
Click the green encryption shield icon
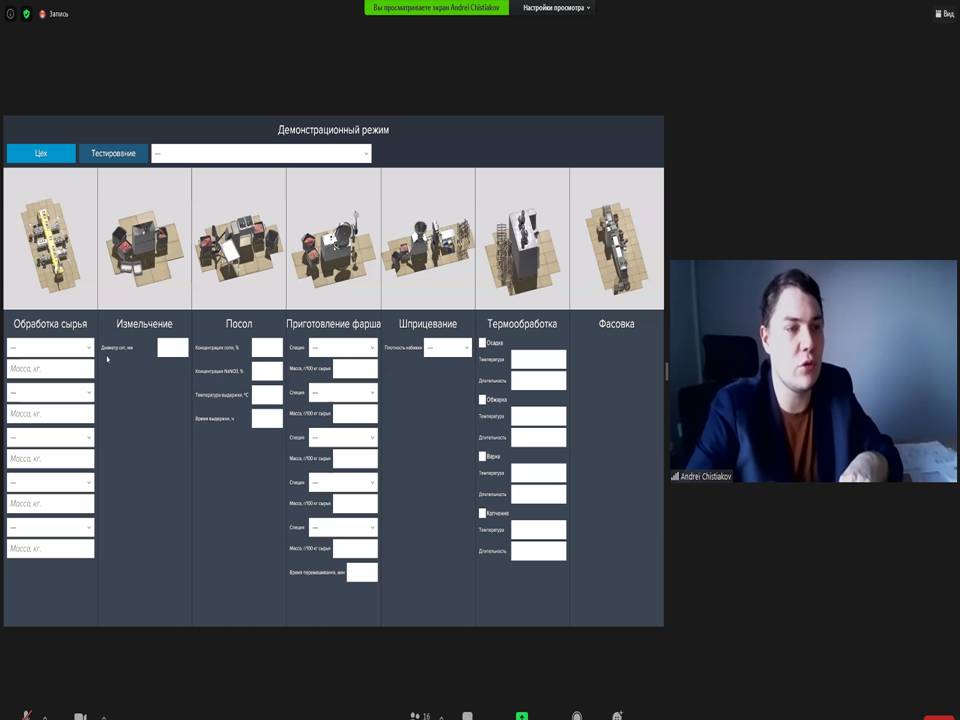tap(26, 14)
